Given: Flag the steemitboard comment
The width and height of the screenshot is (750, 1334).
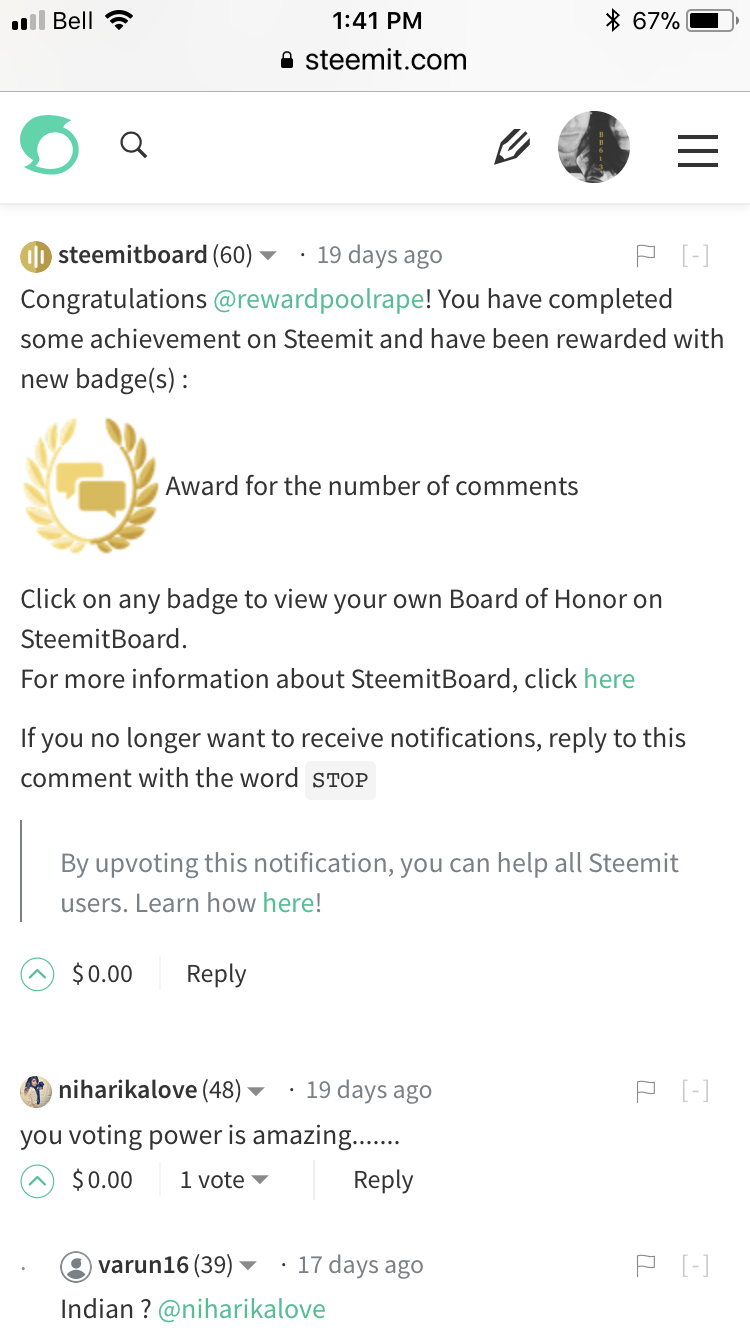Looking at the screenshot, I should click(x=646, y=256).
